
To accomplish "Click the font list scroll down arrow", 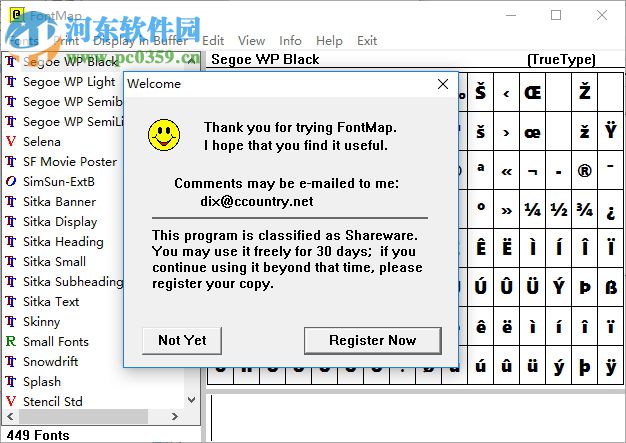I will click(x=192, y=399).
